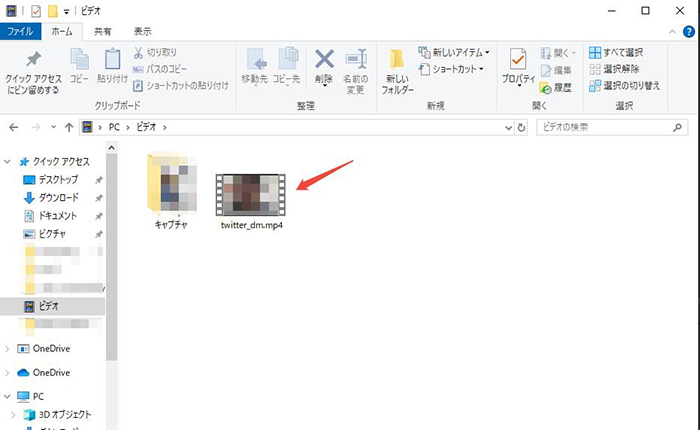
Task: Collapse the ribbon with chevron
Action: 672,32
